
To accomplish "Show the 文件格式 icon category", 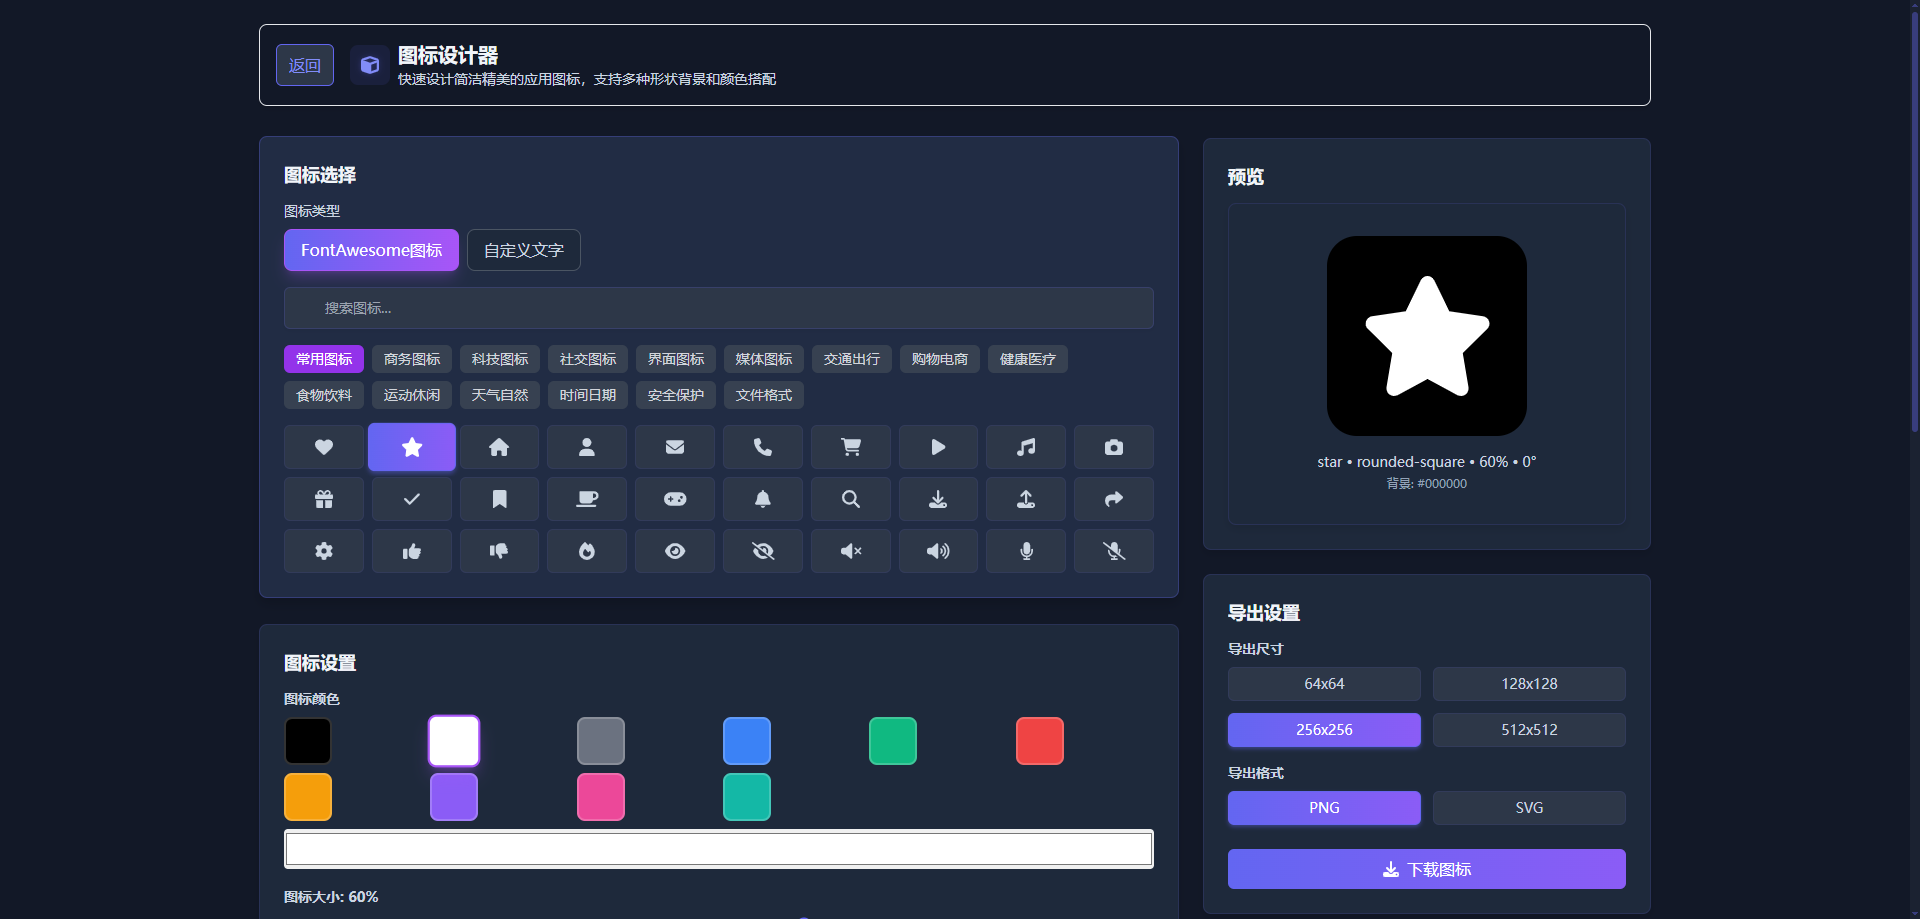I will tap(764, 395).
